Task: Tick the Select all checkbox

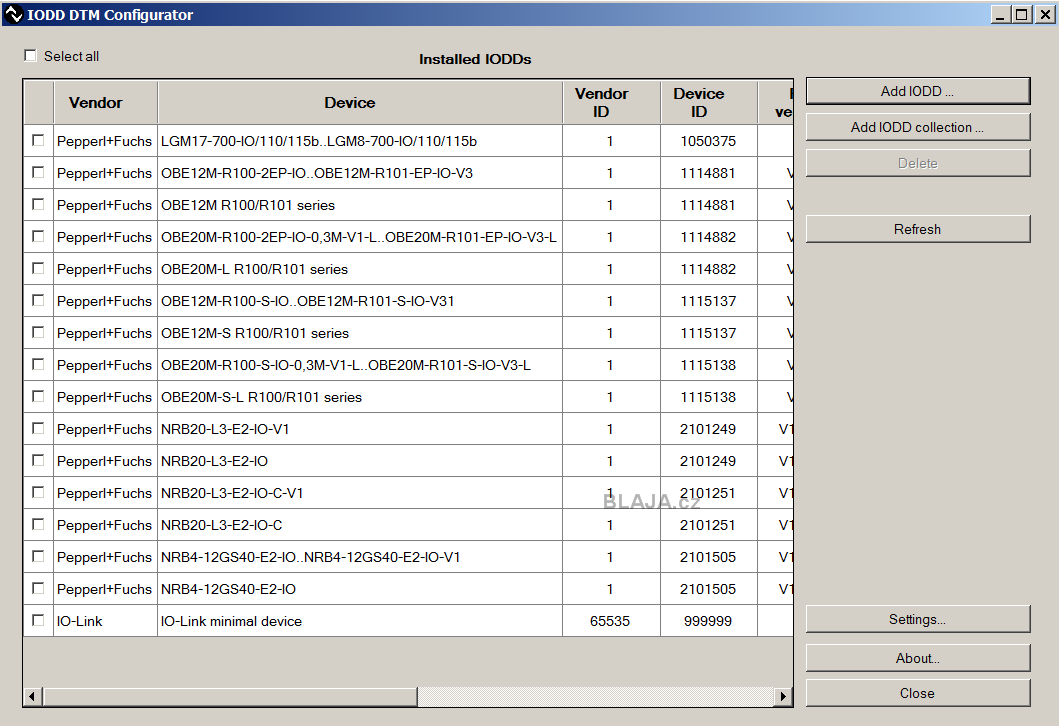Action: click(30, 55)
